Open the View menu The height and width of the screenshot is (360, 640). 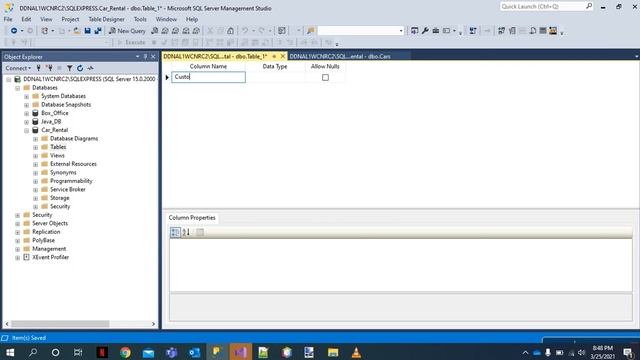tap(46, 19)
